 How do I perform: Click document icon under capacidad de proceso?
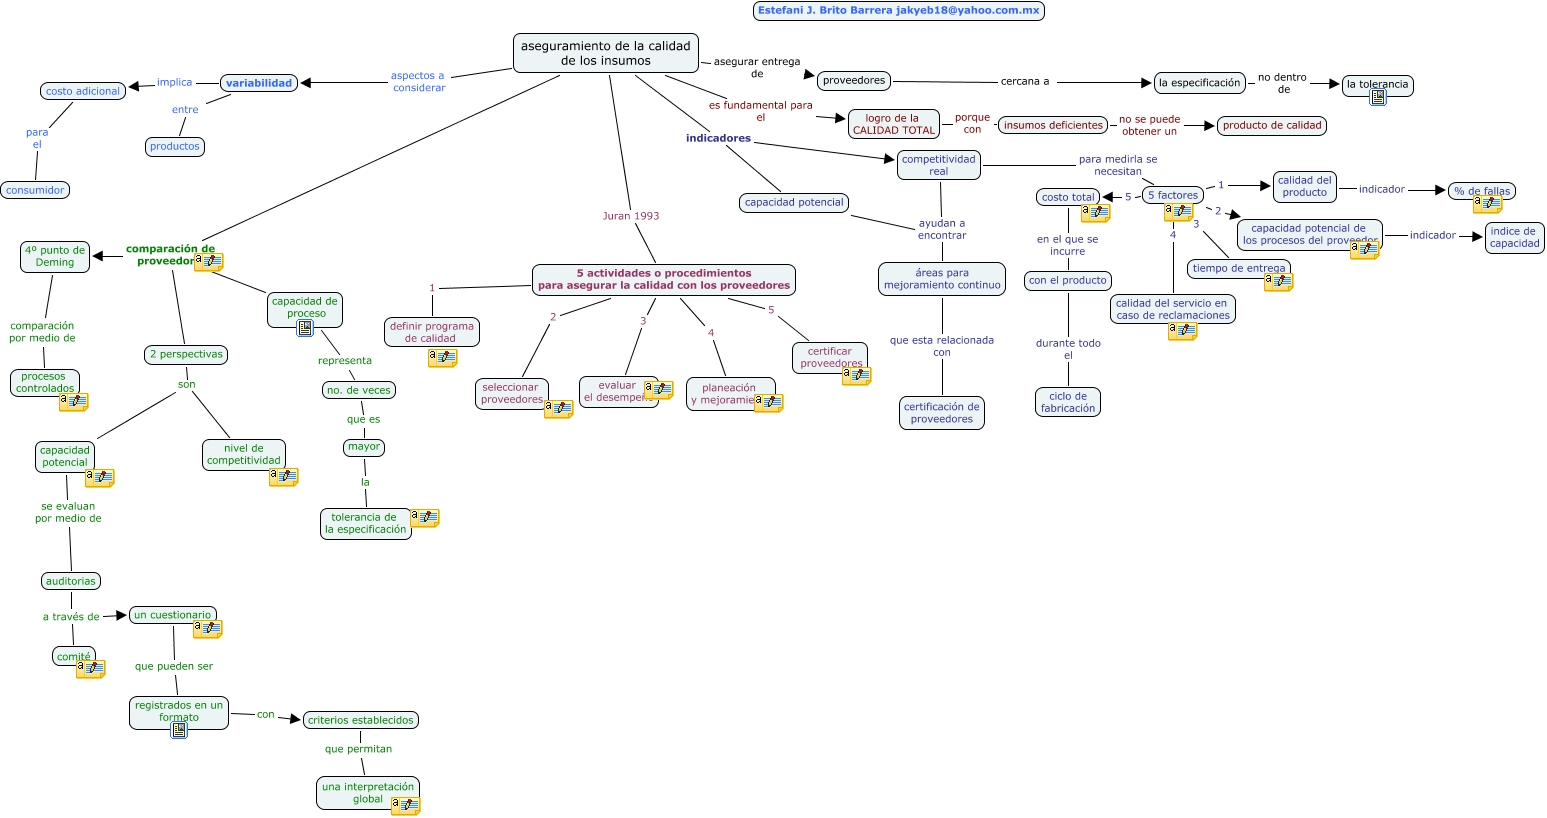tap(305, 328)
